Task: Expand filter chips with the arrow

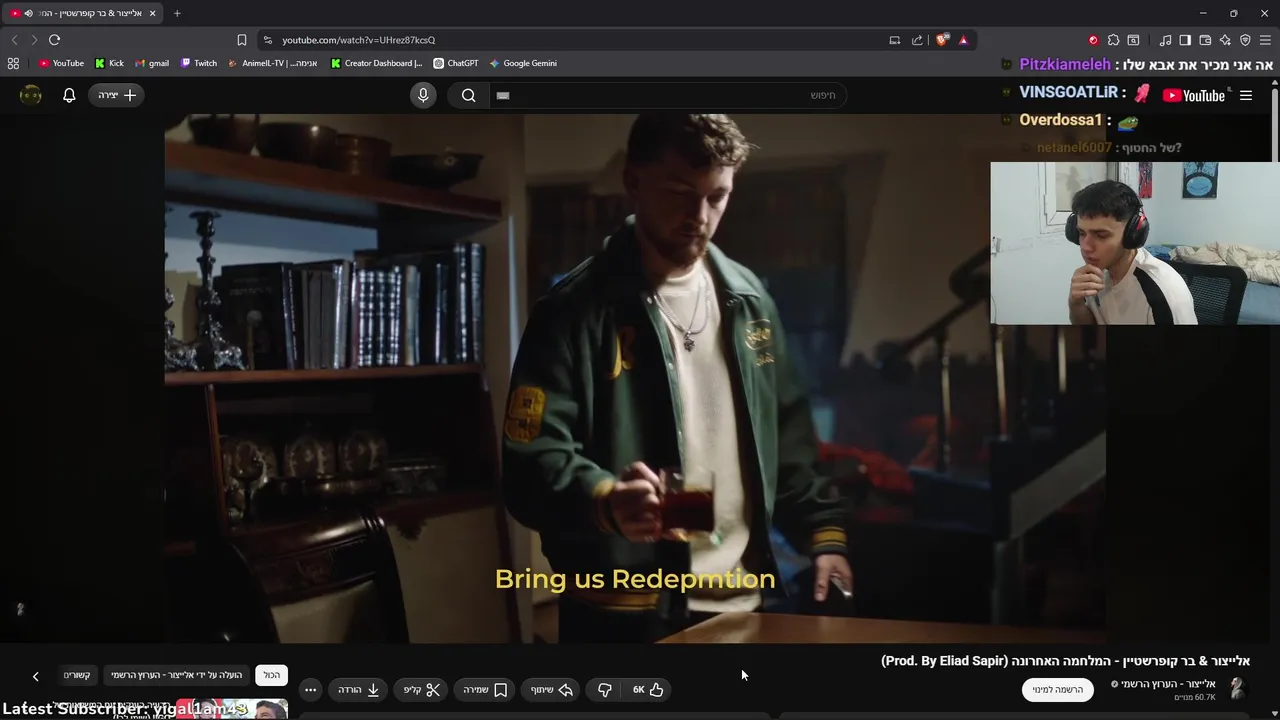Action: [35, 676]
